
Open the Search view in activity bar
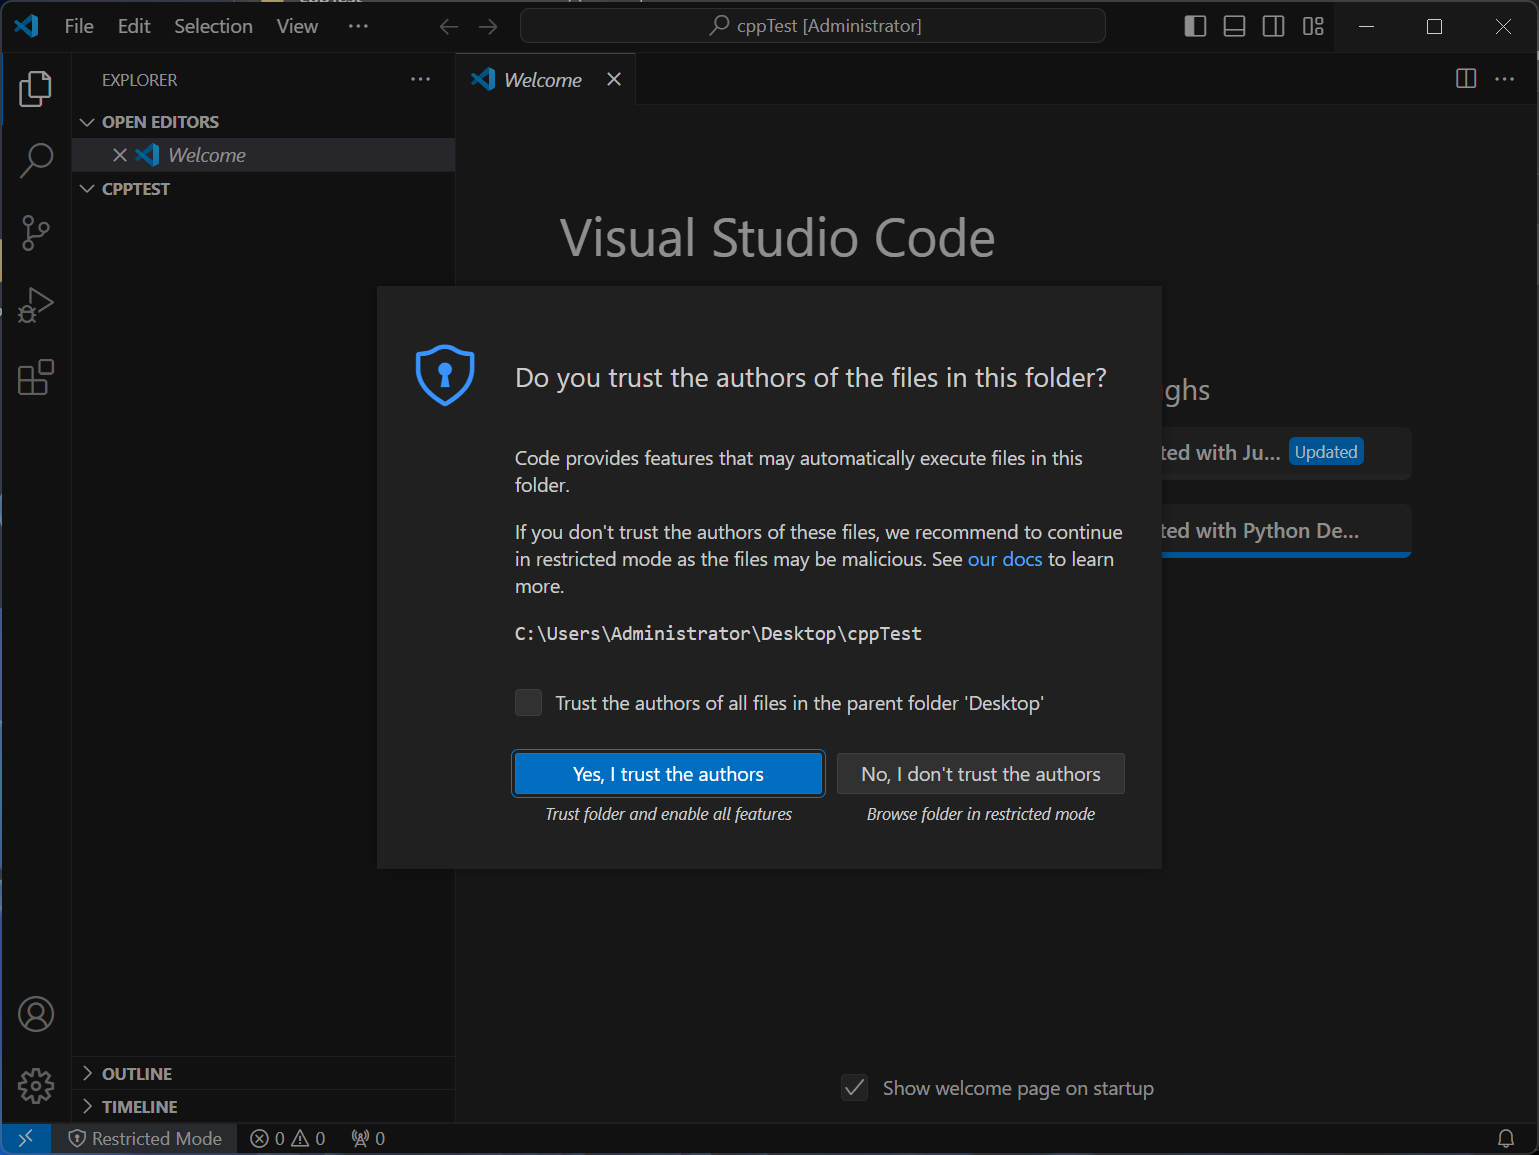tap(36, 160)
